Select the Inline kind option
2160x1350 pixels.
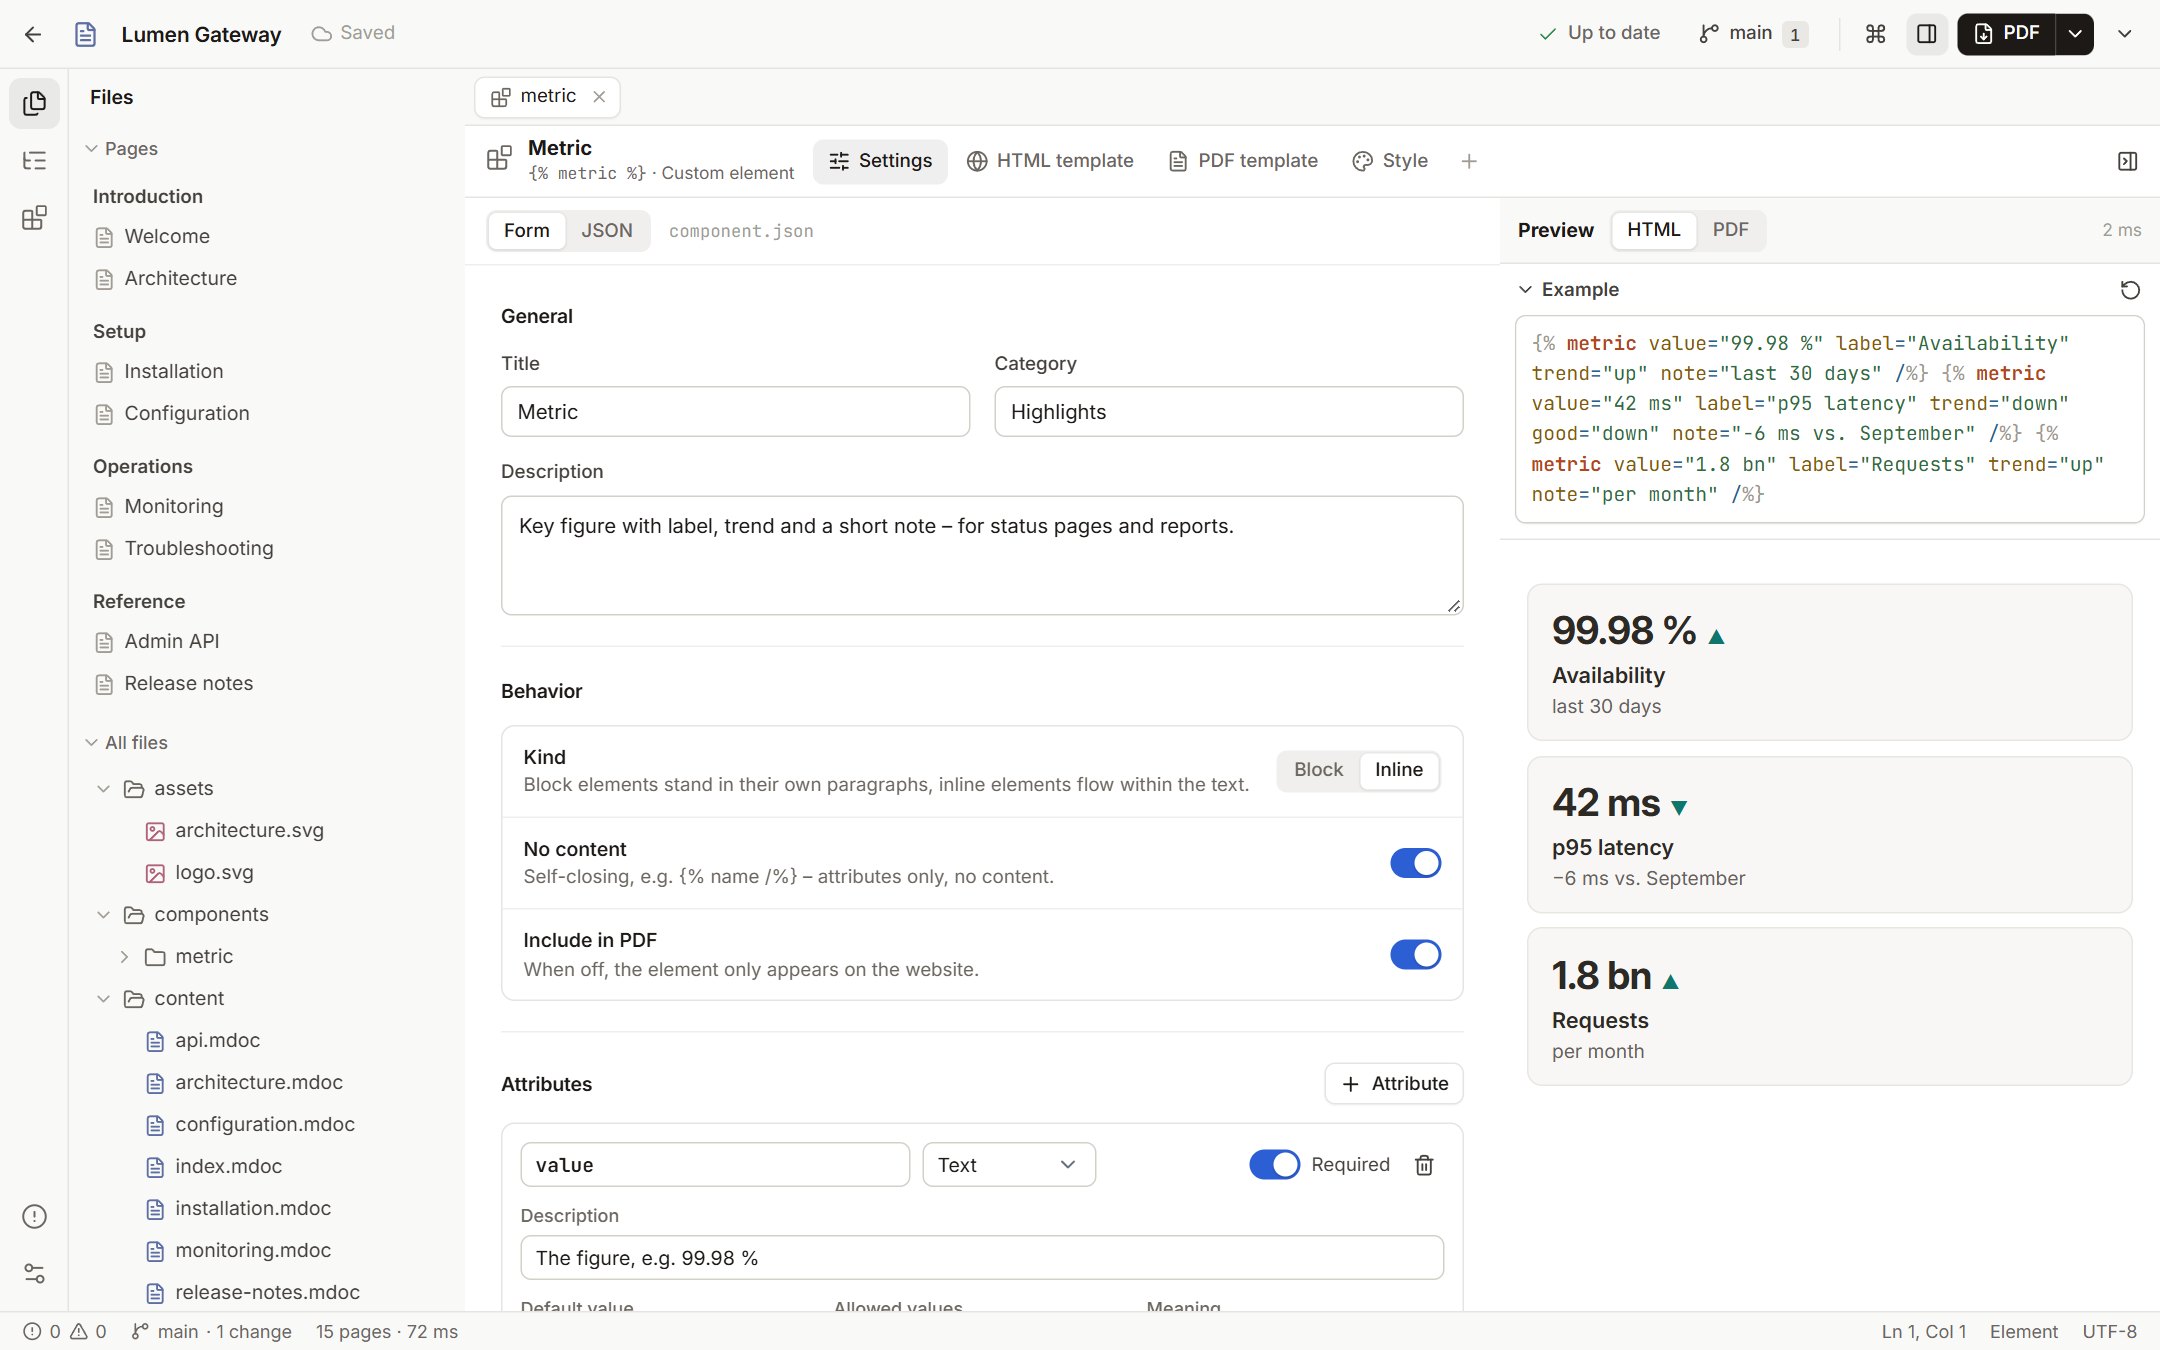[1398, 770]
